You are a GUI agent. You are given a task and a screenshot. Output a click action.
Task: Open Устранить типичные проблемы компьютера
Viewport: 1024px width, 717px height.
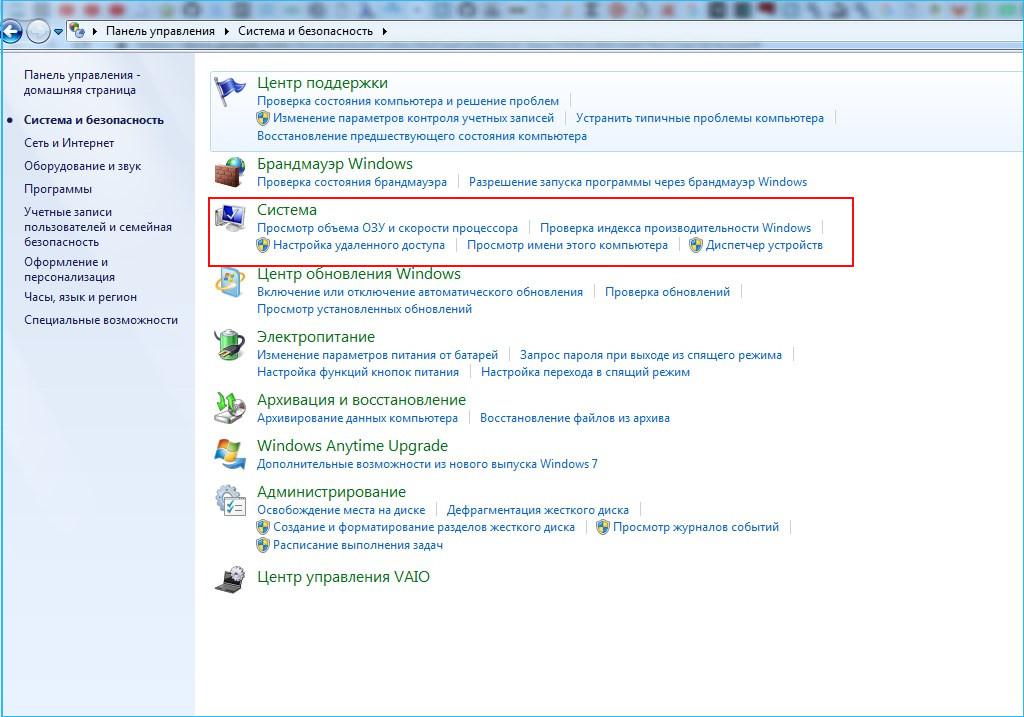[x=699, y=118]
